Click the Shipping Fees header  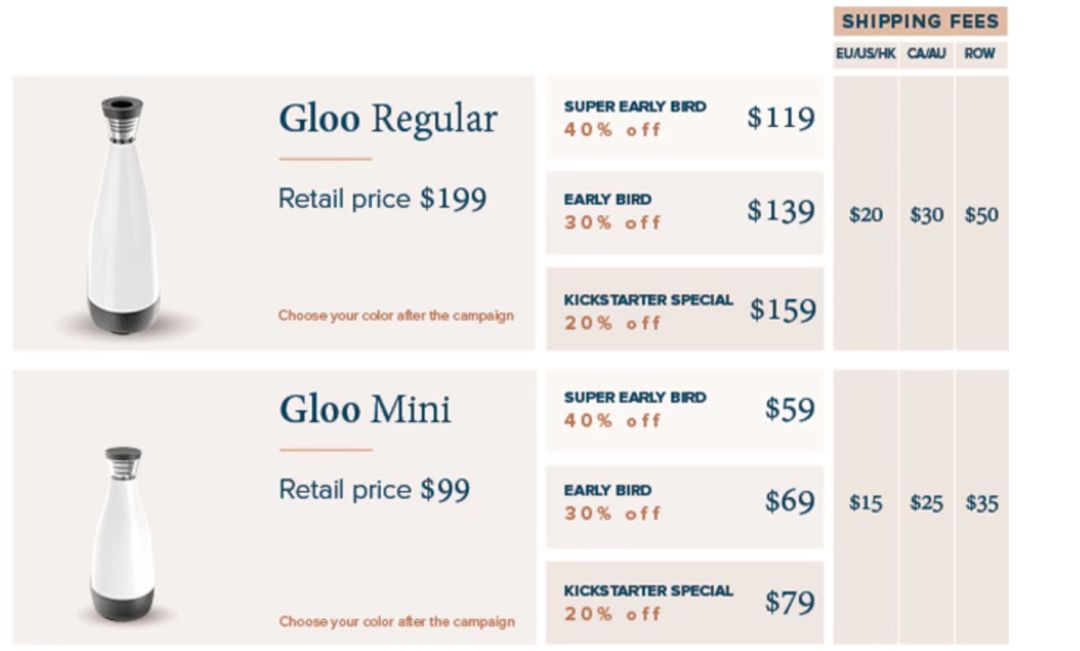920,22
